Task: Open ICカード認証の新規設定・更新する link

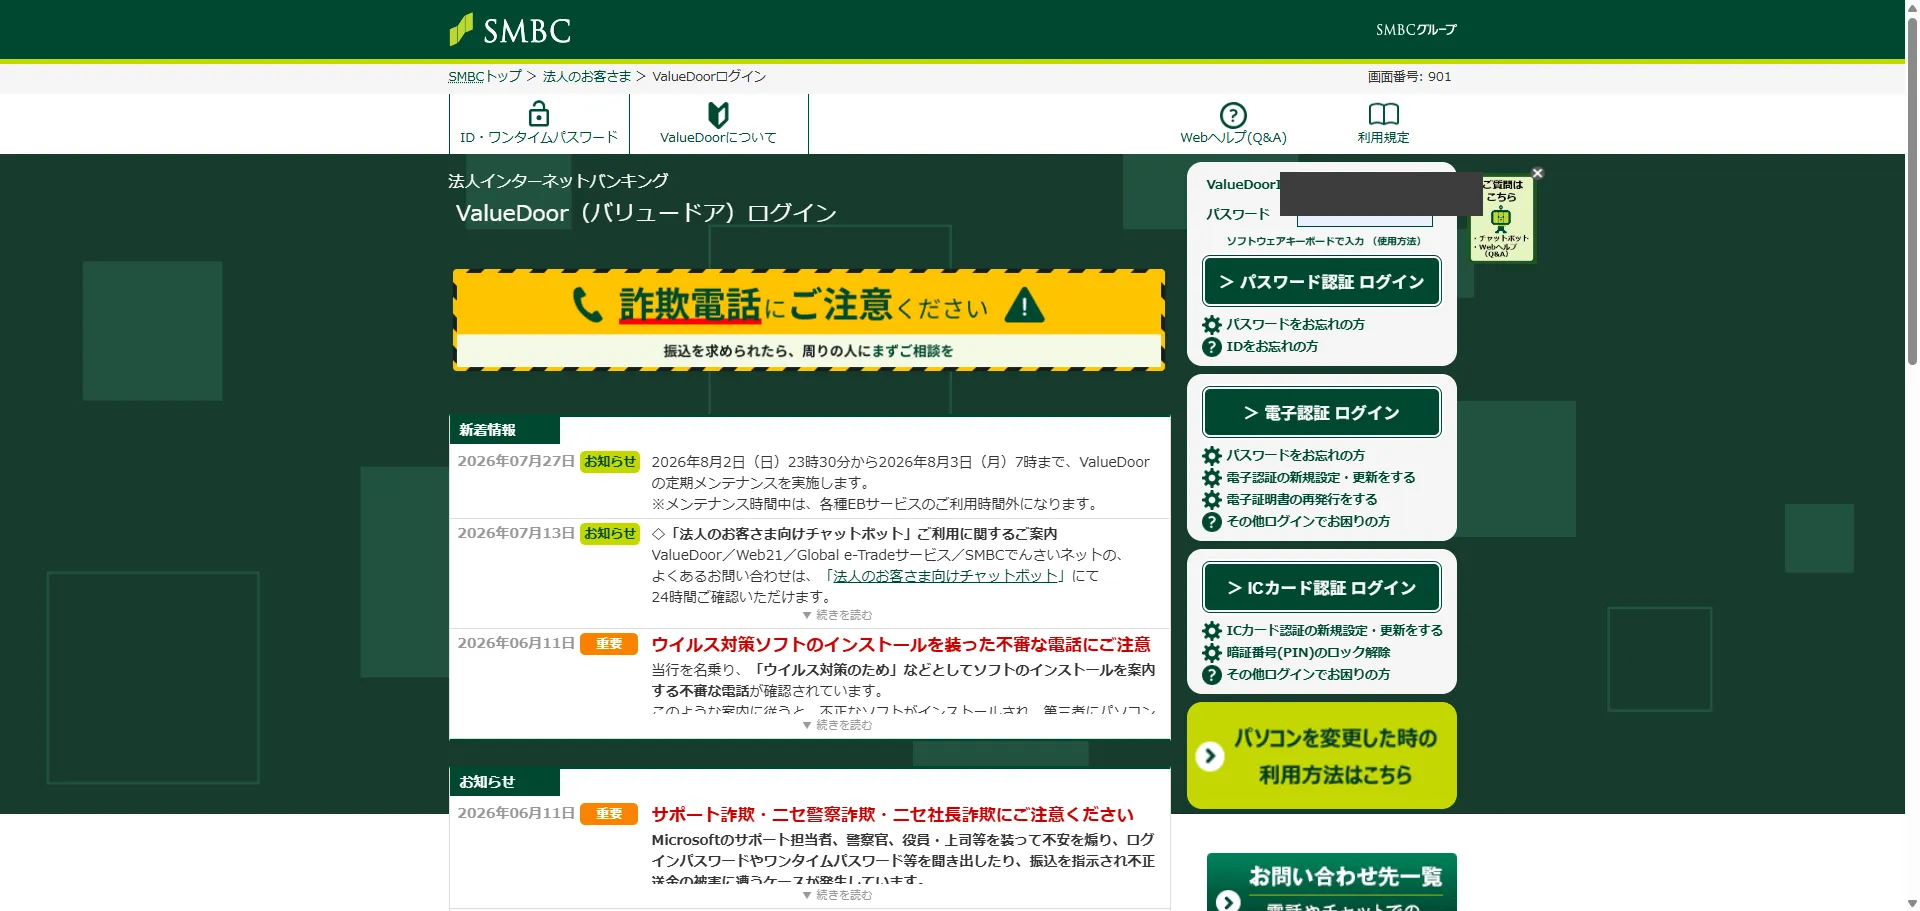Action: click(1334, 631)
